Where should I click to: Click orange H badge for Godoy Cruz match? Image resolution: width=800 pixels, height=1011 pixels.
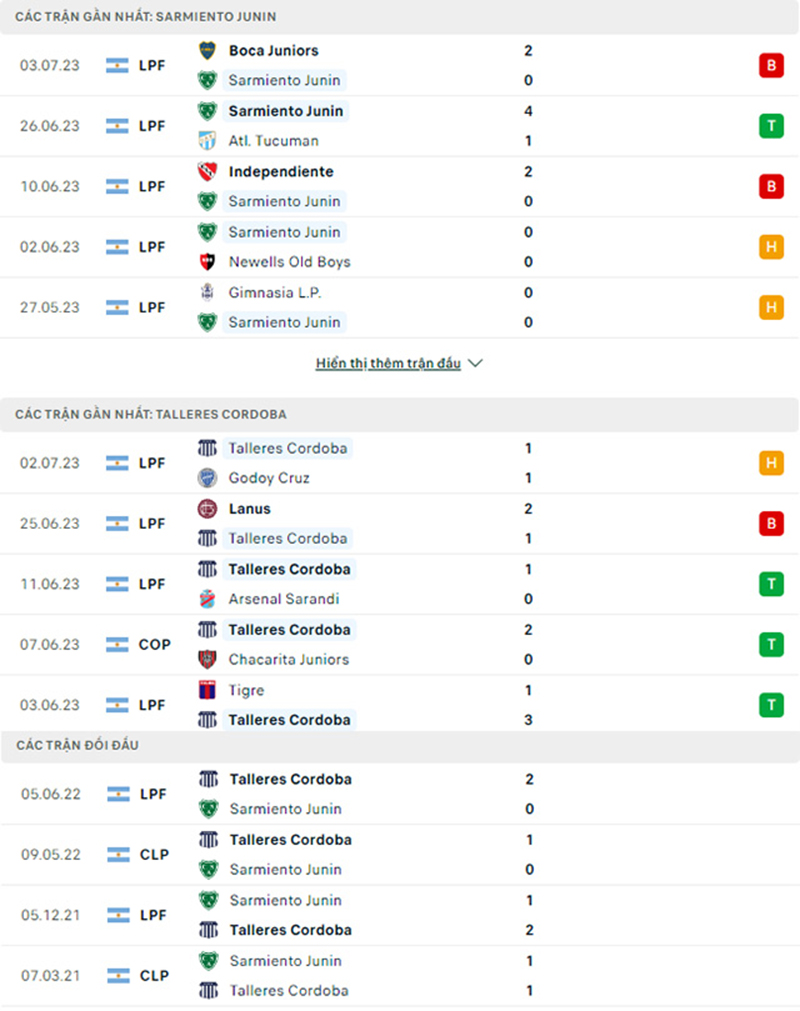click(771, 463)
